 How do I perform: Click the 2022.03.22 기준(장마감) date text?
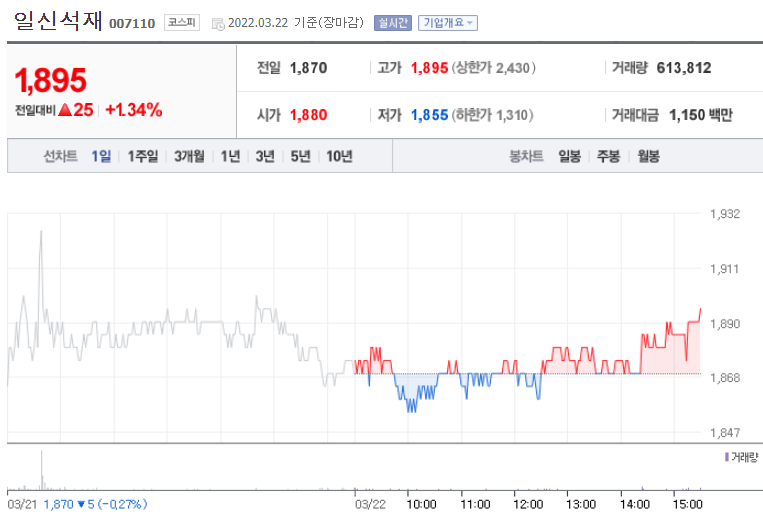[x=296, y=23]
